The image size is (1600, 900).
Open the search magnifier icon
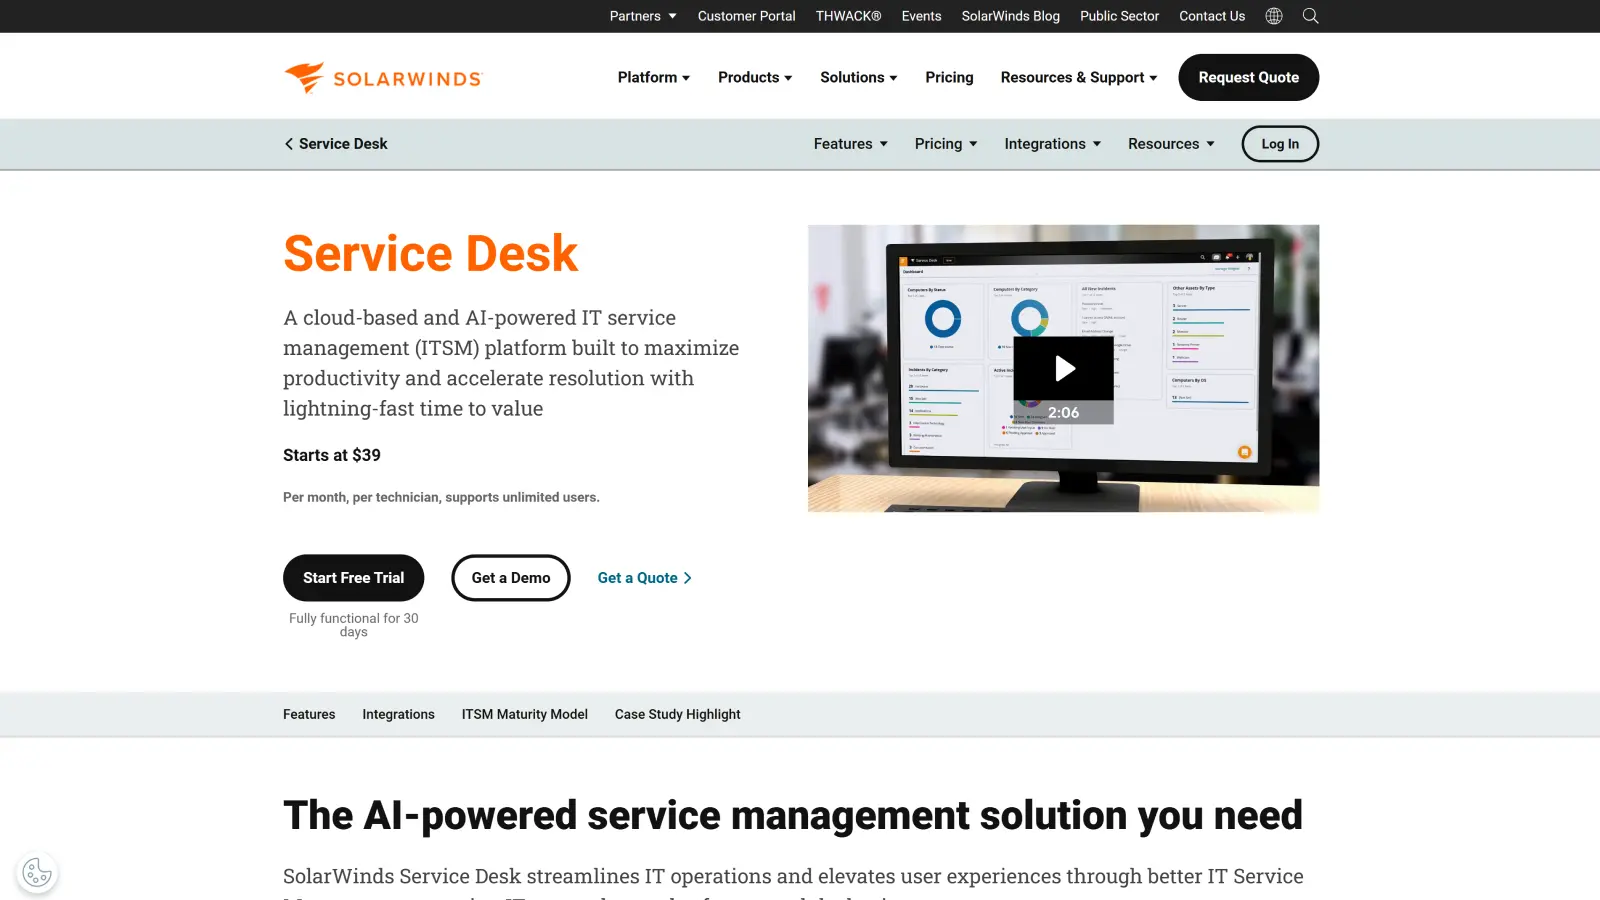point(1310,16)
